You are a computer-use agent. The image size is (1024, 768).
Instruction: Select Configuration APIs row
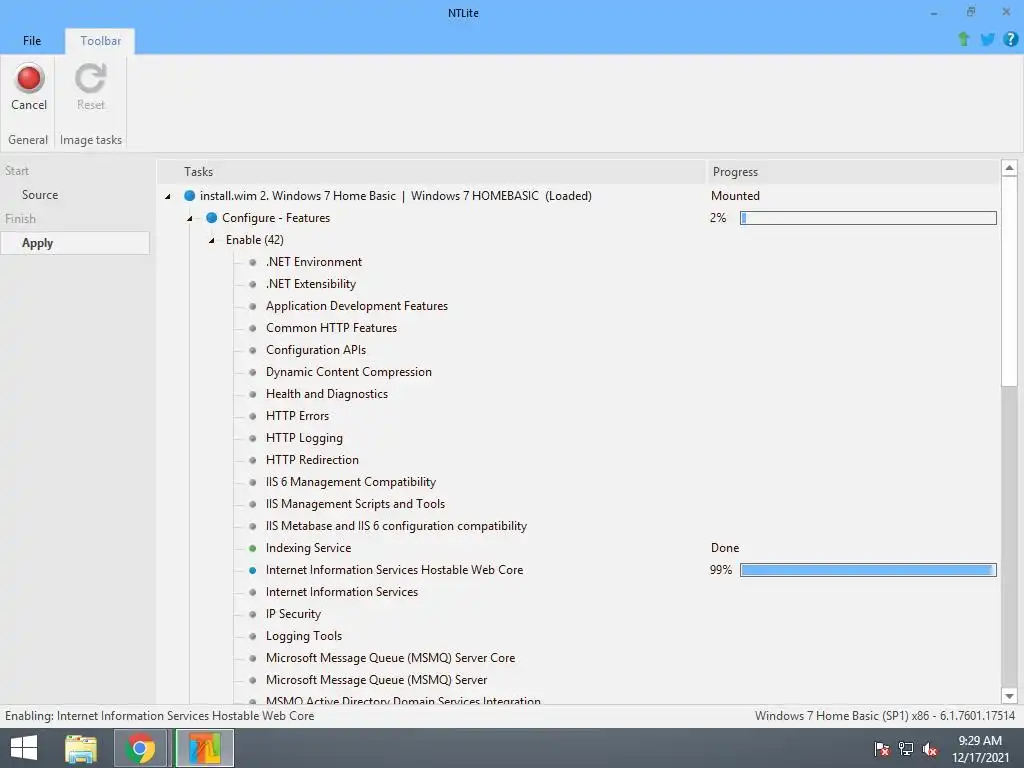coord(315,350)
